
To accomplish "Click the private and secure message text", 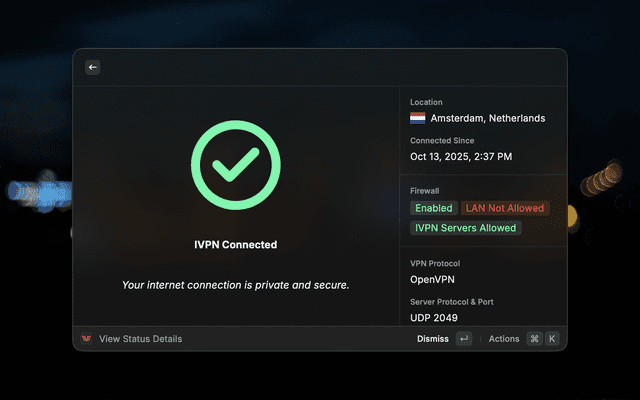I will 235,285.
